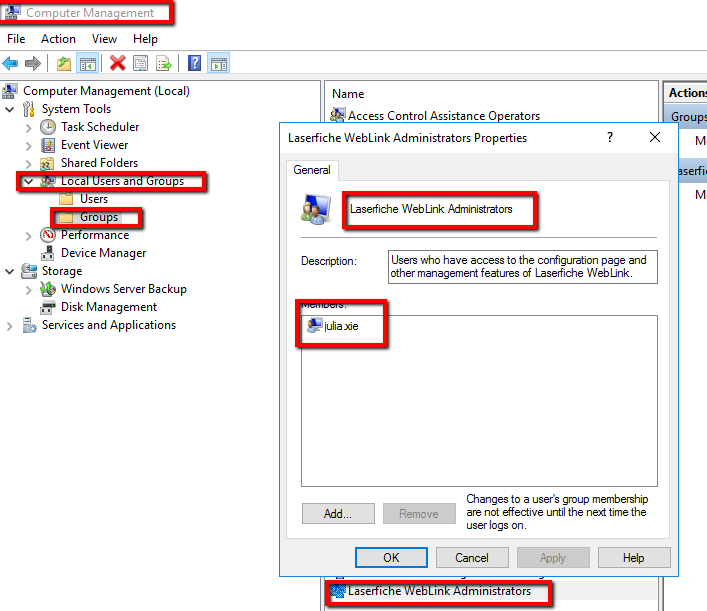707x611 pixels.
Task: Click the Shared Folders icon in tree
Action: point(47,163)
